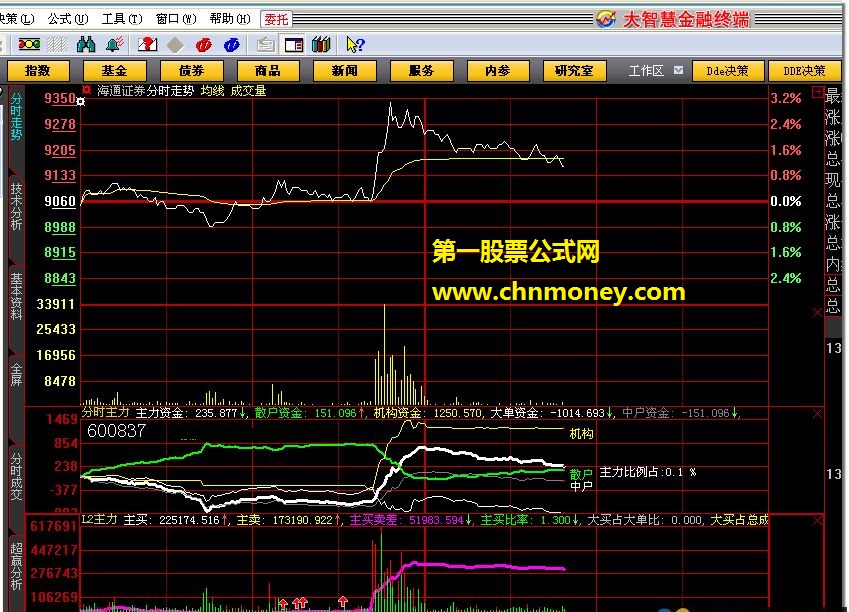The height and width of the screenshot is (612, 849).
Task: Close the volume panel via red X
Action: coord(817,313)
